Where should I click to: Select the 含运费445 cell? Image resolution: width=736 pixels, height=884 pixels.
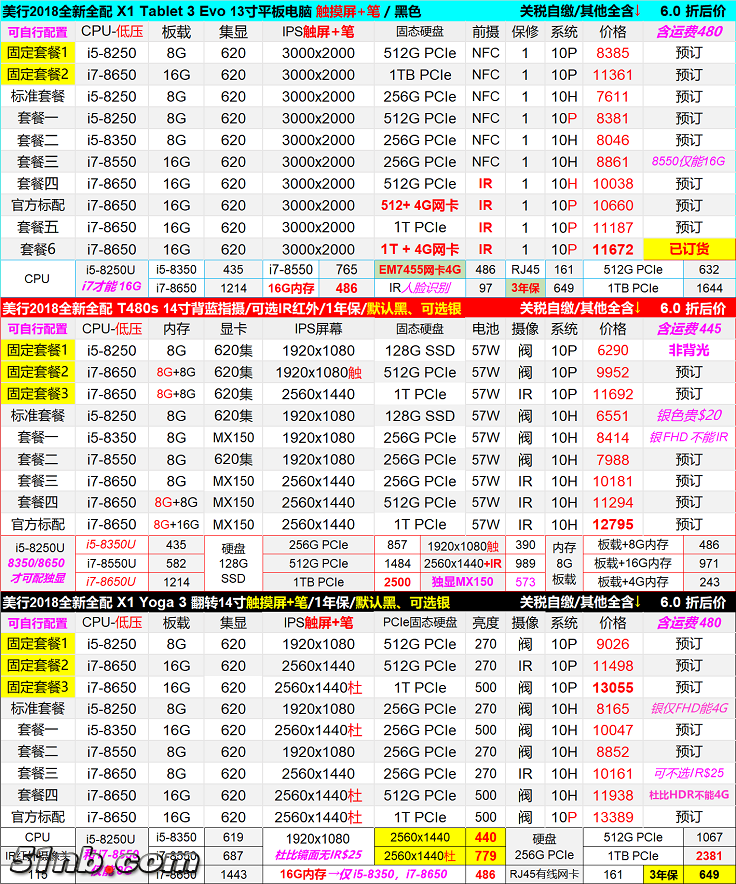[x=689, y=329]
